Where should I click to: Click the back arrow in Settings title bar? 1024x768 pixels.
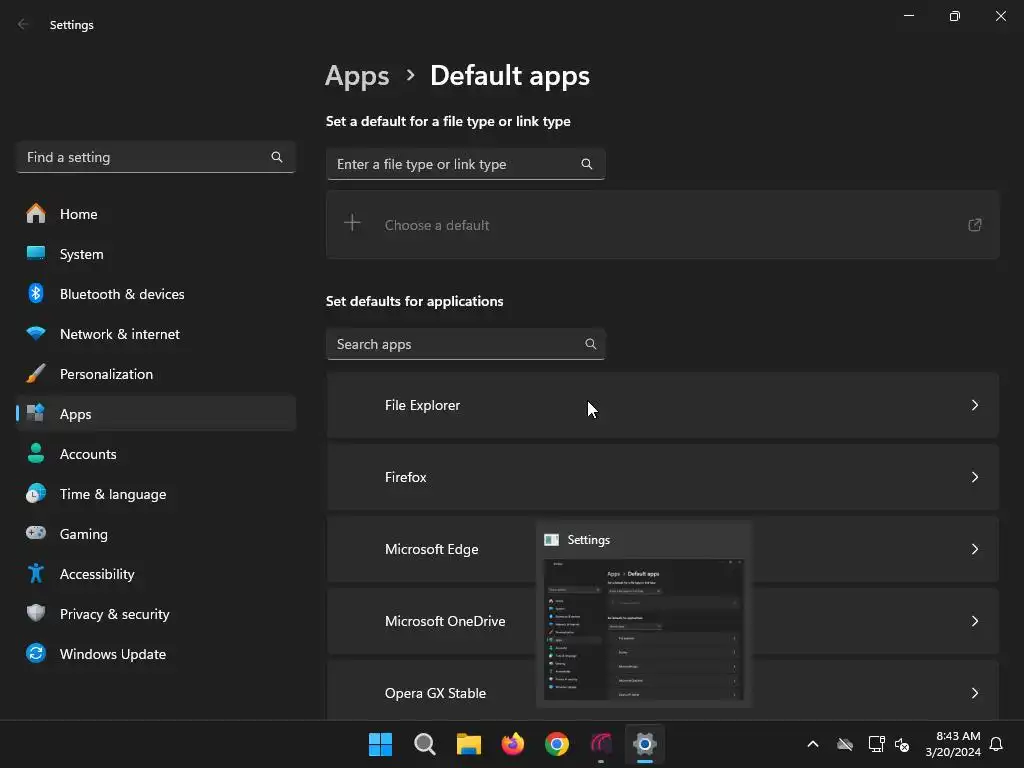pos(23,24)
